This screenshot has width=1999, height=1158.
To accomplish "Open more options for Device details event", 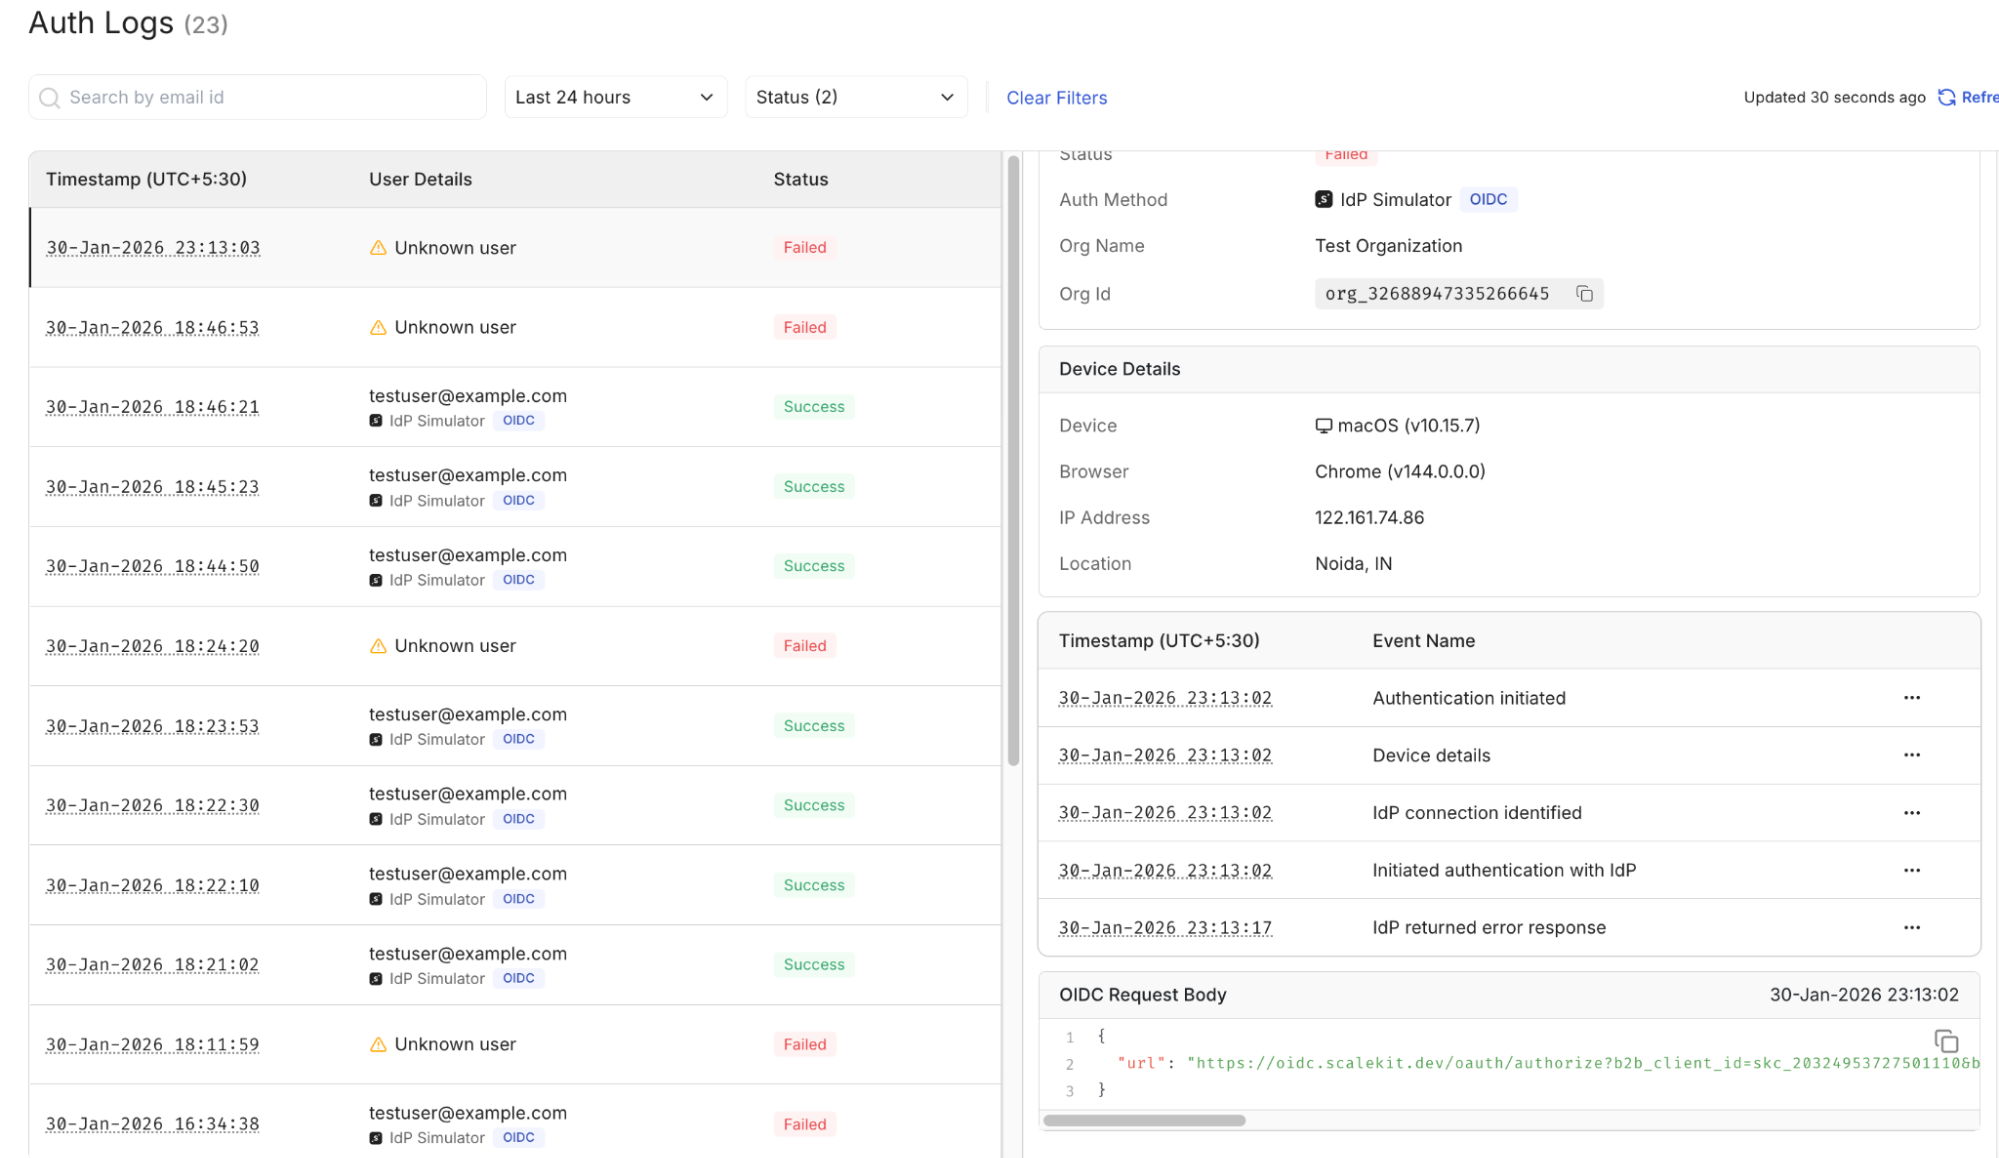I will [x=1911, y=755].
